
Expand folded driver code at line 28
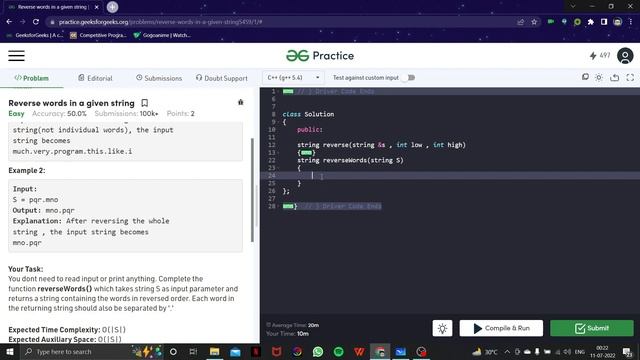(288, 206)
